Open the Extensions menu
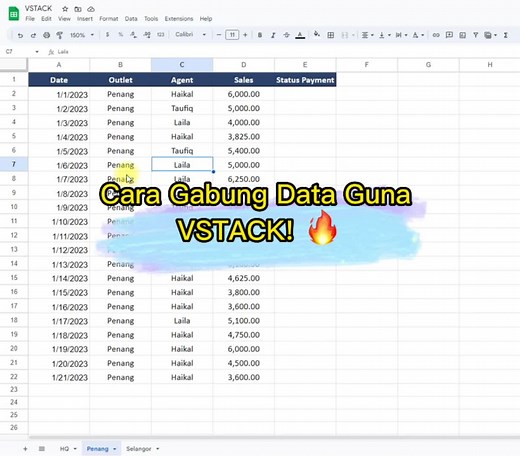520x456 pixels. 179,19
